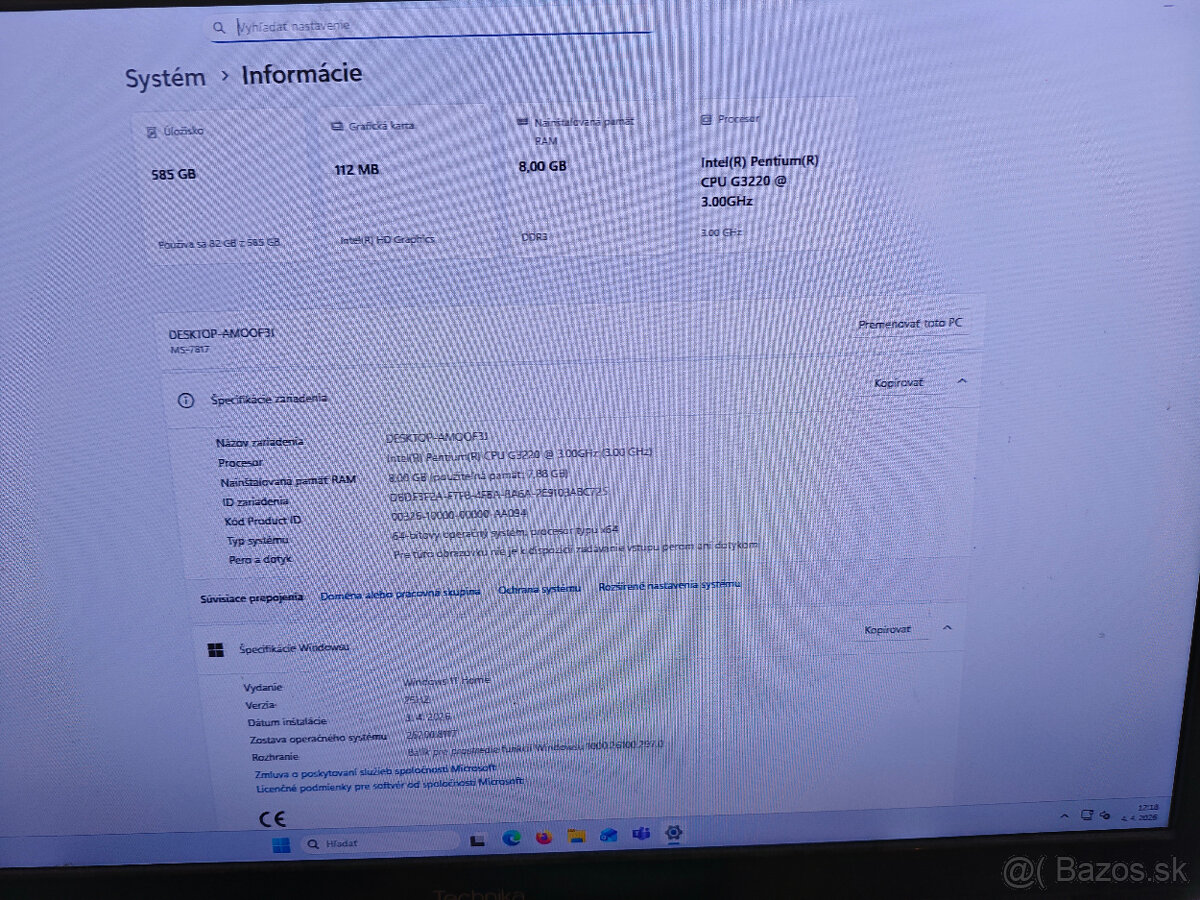Click Premenovať toto PC
1200x900 pixels.
(910, 323)
